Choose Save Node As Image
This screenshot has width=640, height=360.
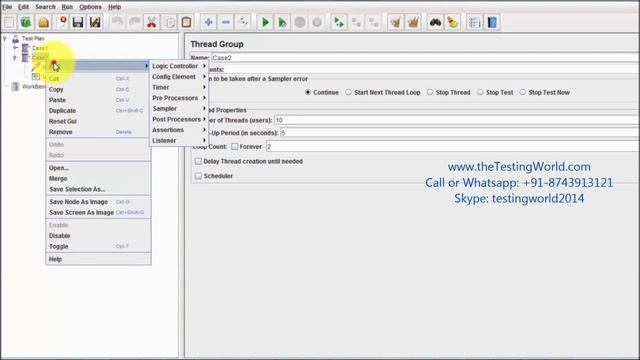point(98,202)
